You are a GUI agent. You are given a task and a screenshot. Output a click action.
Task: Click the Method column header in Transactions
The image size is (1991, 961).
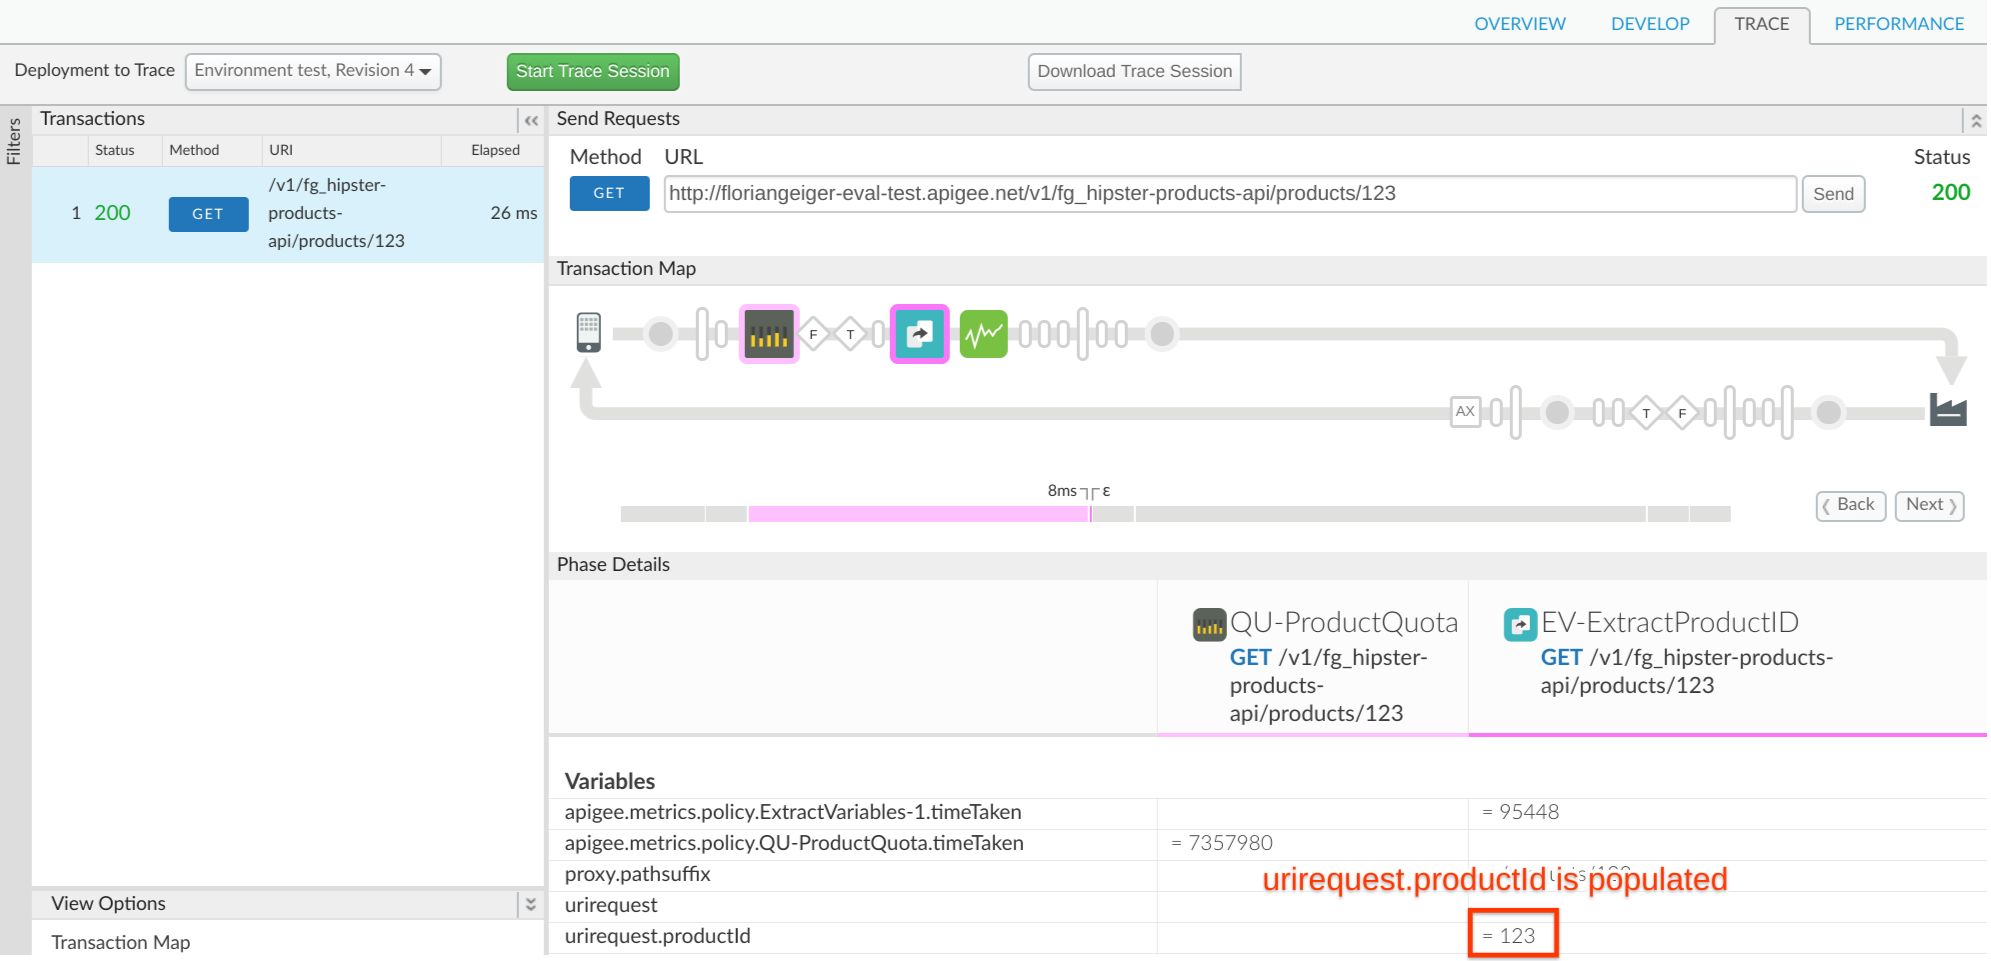[194, 150]
